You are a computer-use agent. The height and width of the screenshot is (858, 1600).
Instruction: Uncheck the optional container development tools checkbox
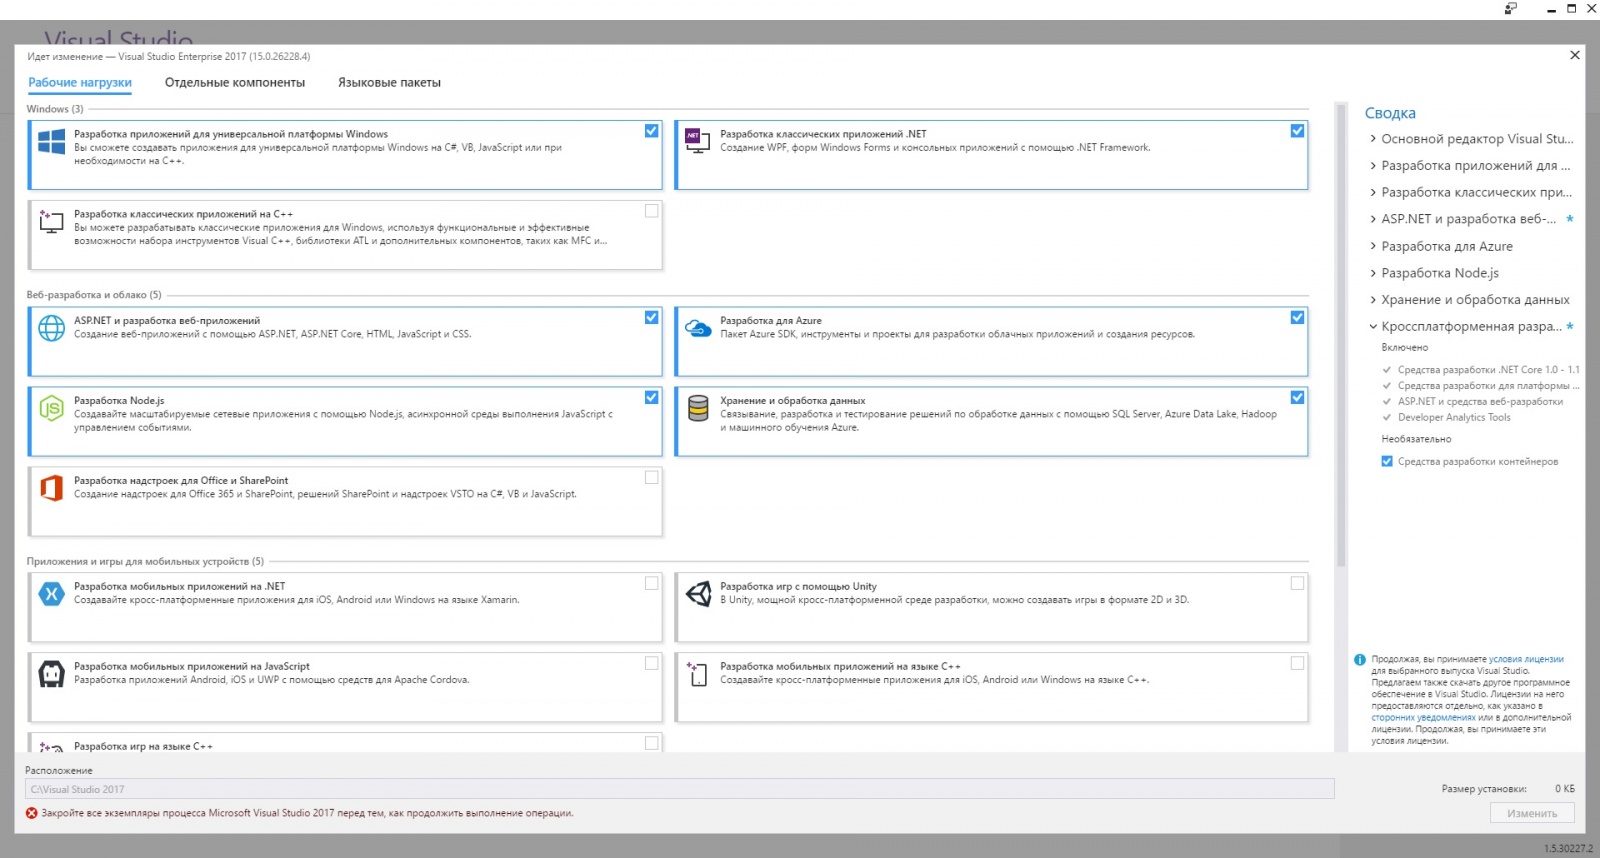point(1387,461)
